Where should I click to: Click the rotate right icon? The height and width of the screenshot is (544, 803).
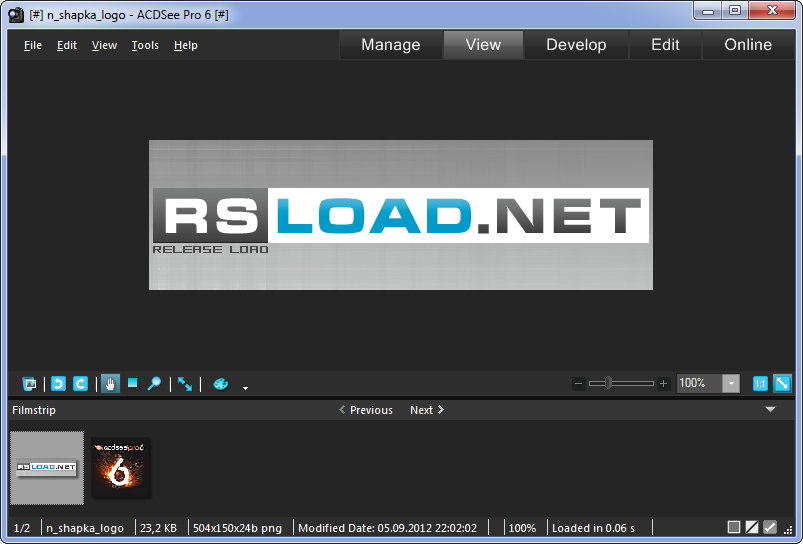tap(80, 384)
